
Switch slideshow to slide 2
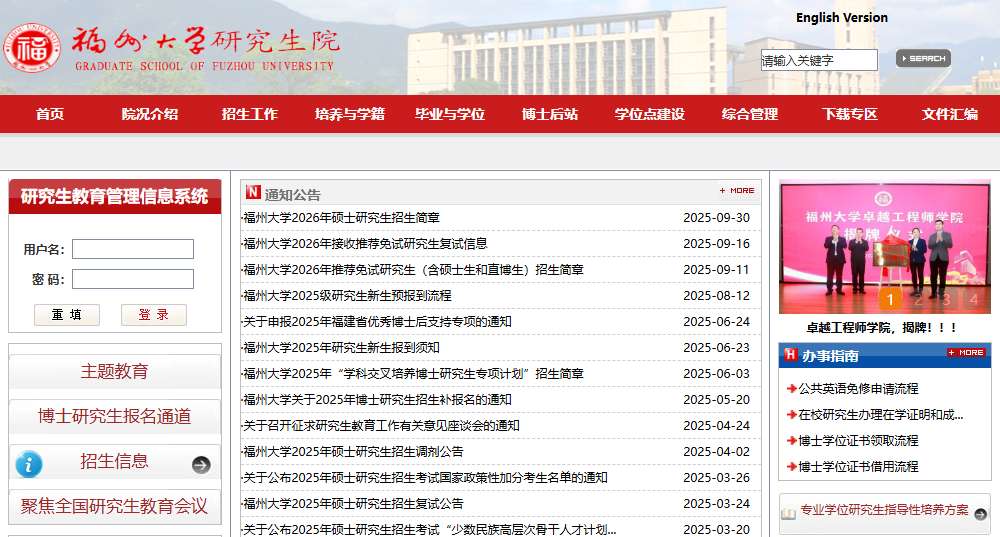tap(919, 298)
